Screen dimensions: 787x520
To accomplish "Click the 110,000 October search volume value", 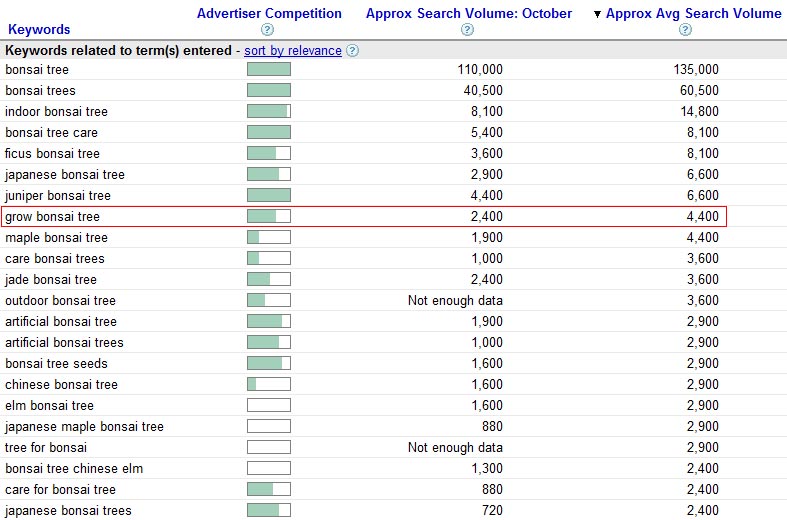I will [478, 69].
